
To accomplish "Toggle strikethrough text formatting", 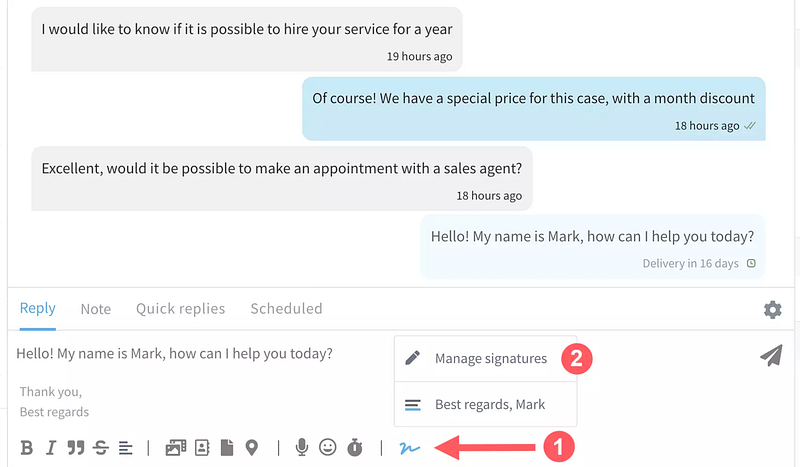I will tap(101, 448).
